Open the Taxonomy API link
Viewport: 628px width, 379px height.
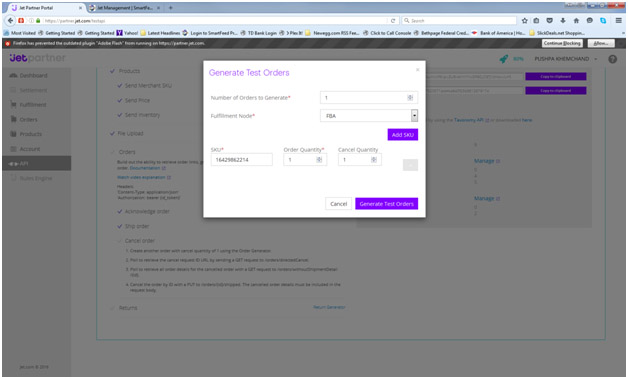[469, 120]
